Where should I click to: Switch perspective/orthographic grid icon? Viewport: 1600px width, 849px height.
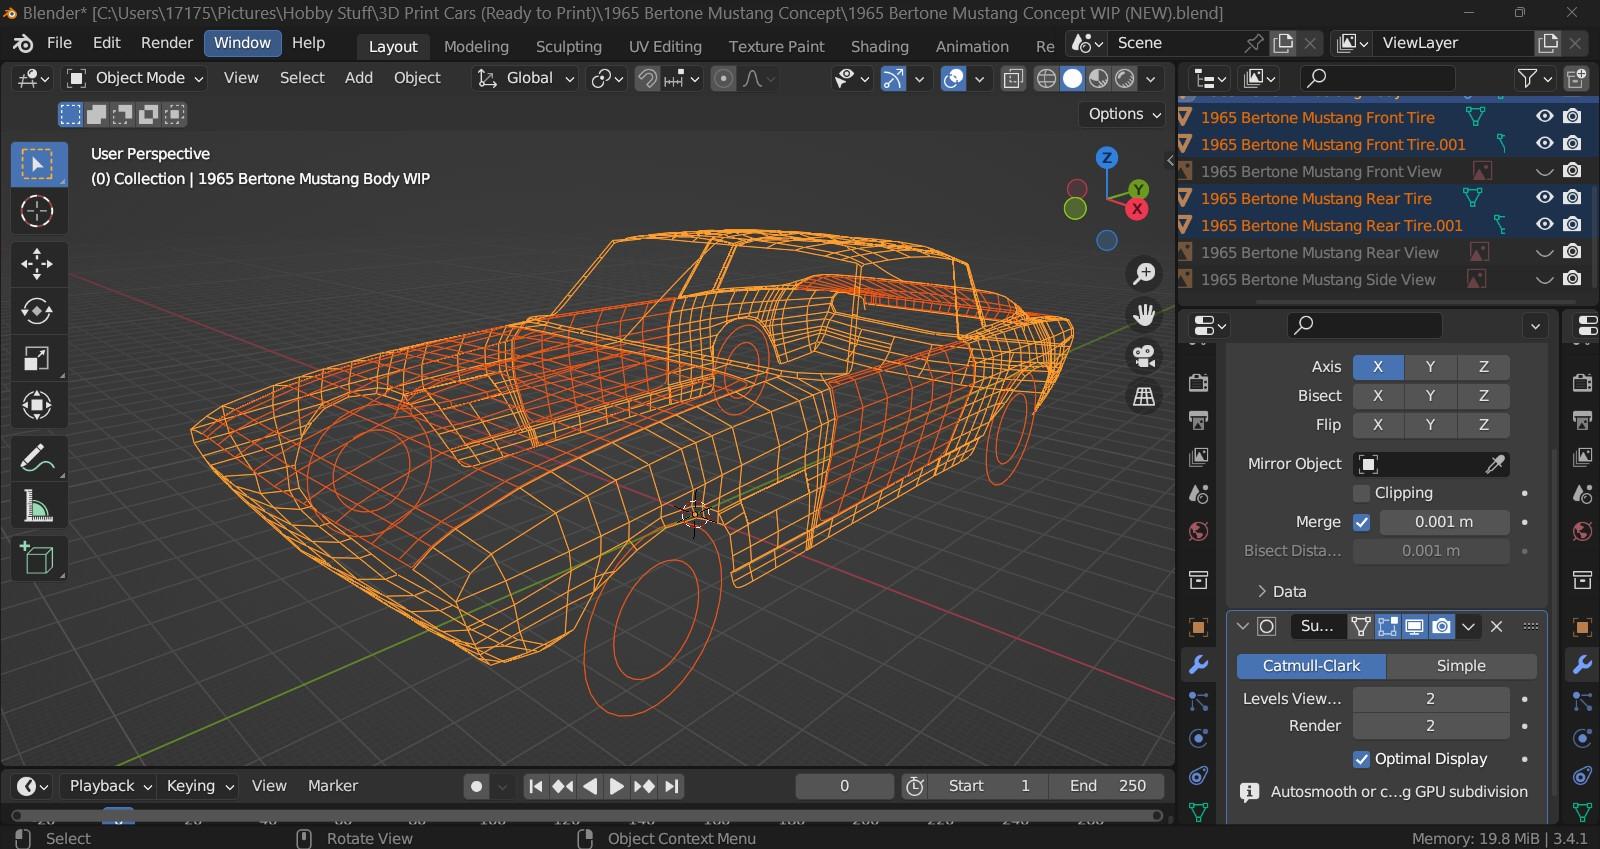coord(1144,397)
